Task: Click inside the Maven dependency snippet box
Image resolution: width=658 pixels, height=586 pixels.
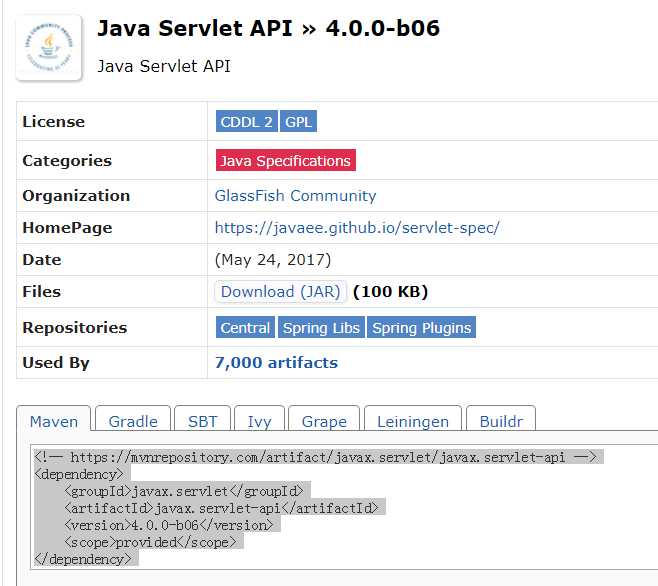Action: click(x=400, y=510)
